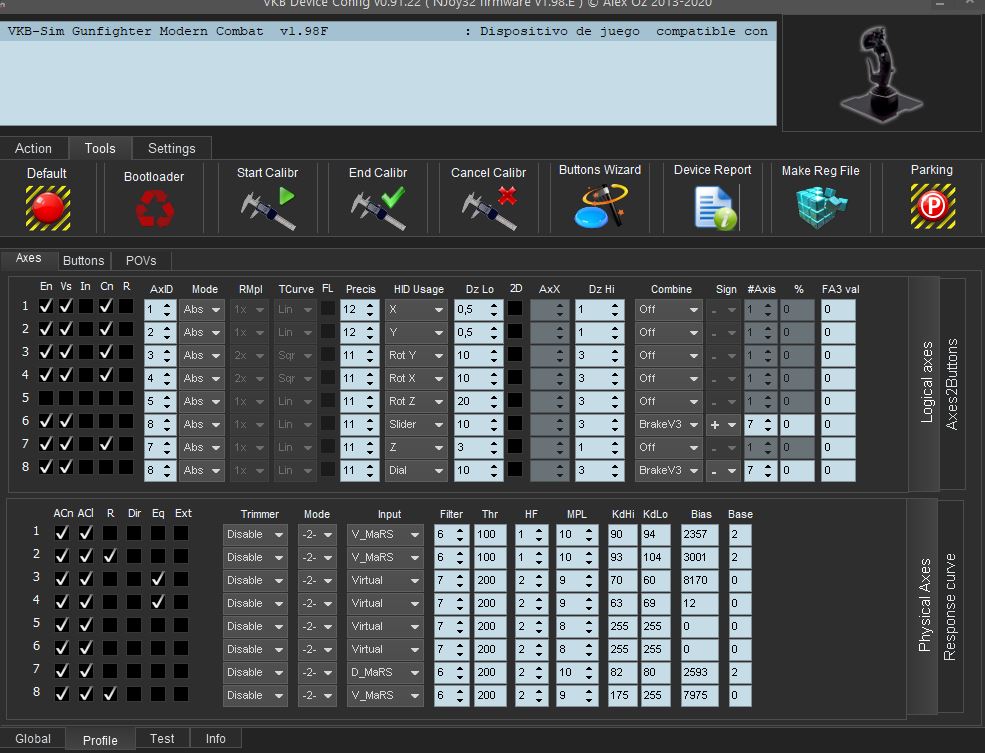The width and height of the screenshot is (985, 753).
Task: Activate the Parking icon
Action: coord(932,206)
